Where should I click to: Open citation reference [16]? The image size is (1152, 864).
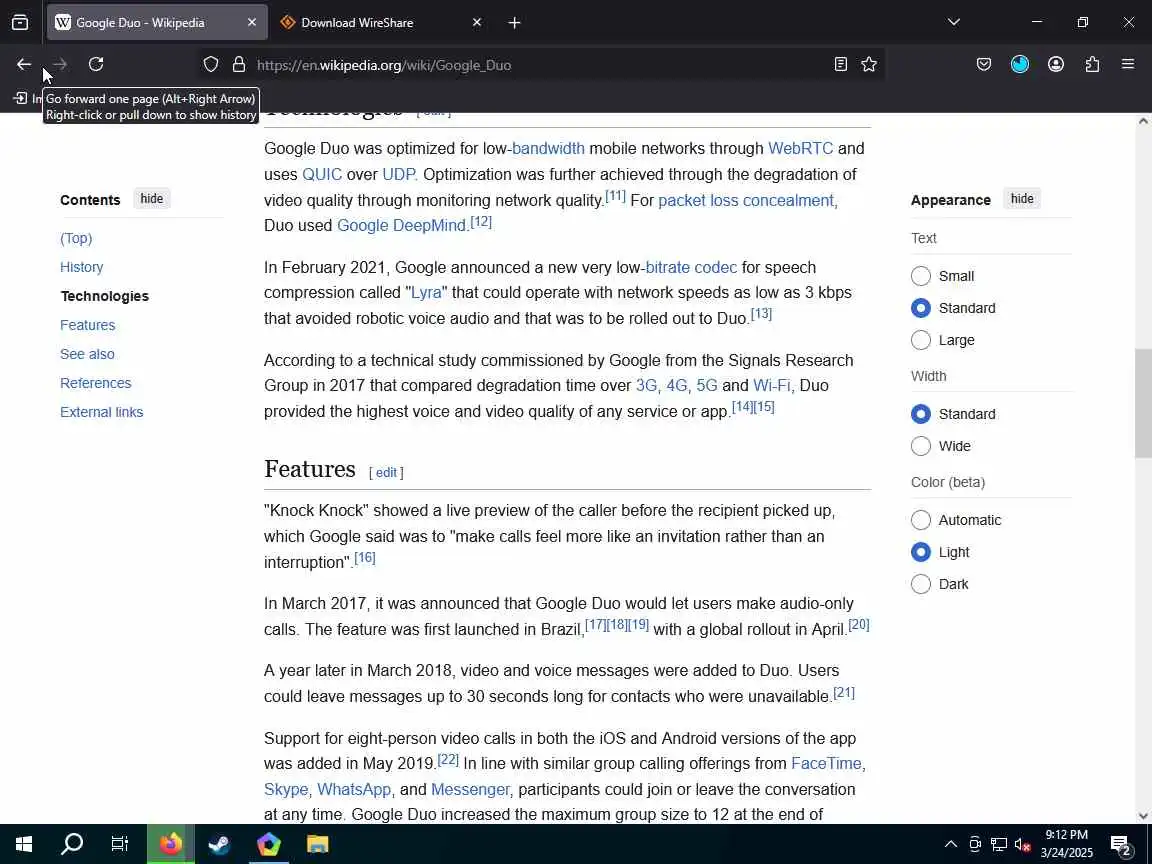(x=364, y=558)
